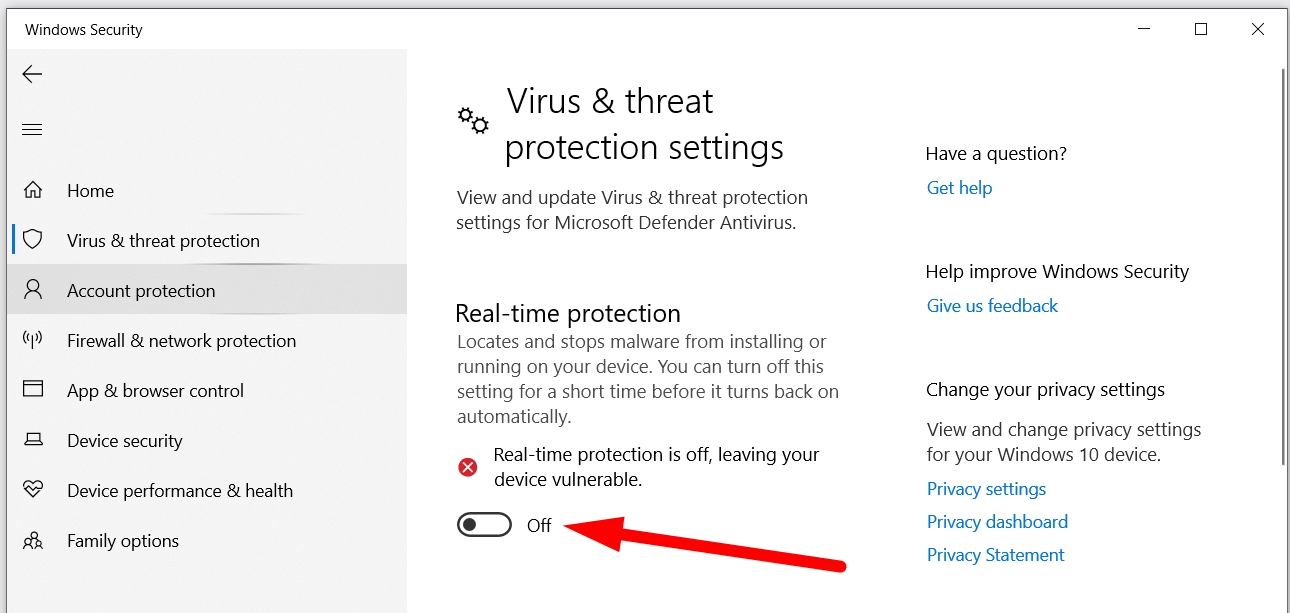Viewport: 1290px width, 613px height.
Task: Open the Privacy dashboard link
Action: click(997, 522)
